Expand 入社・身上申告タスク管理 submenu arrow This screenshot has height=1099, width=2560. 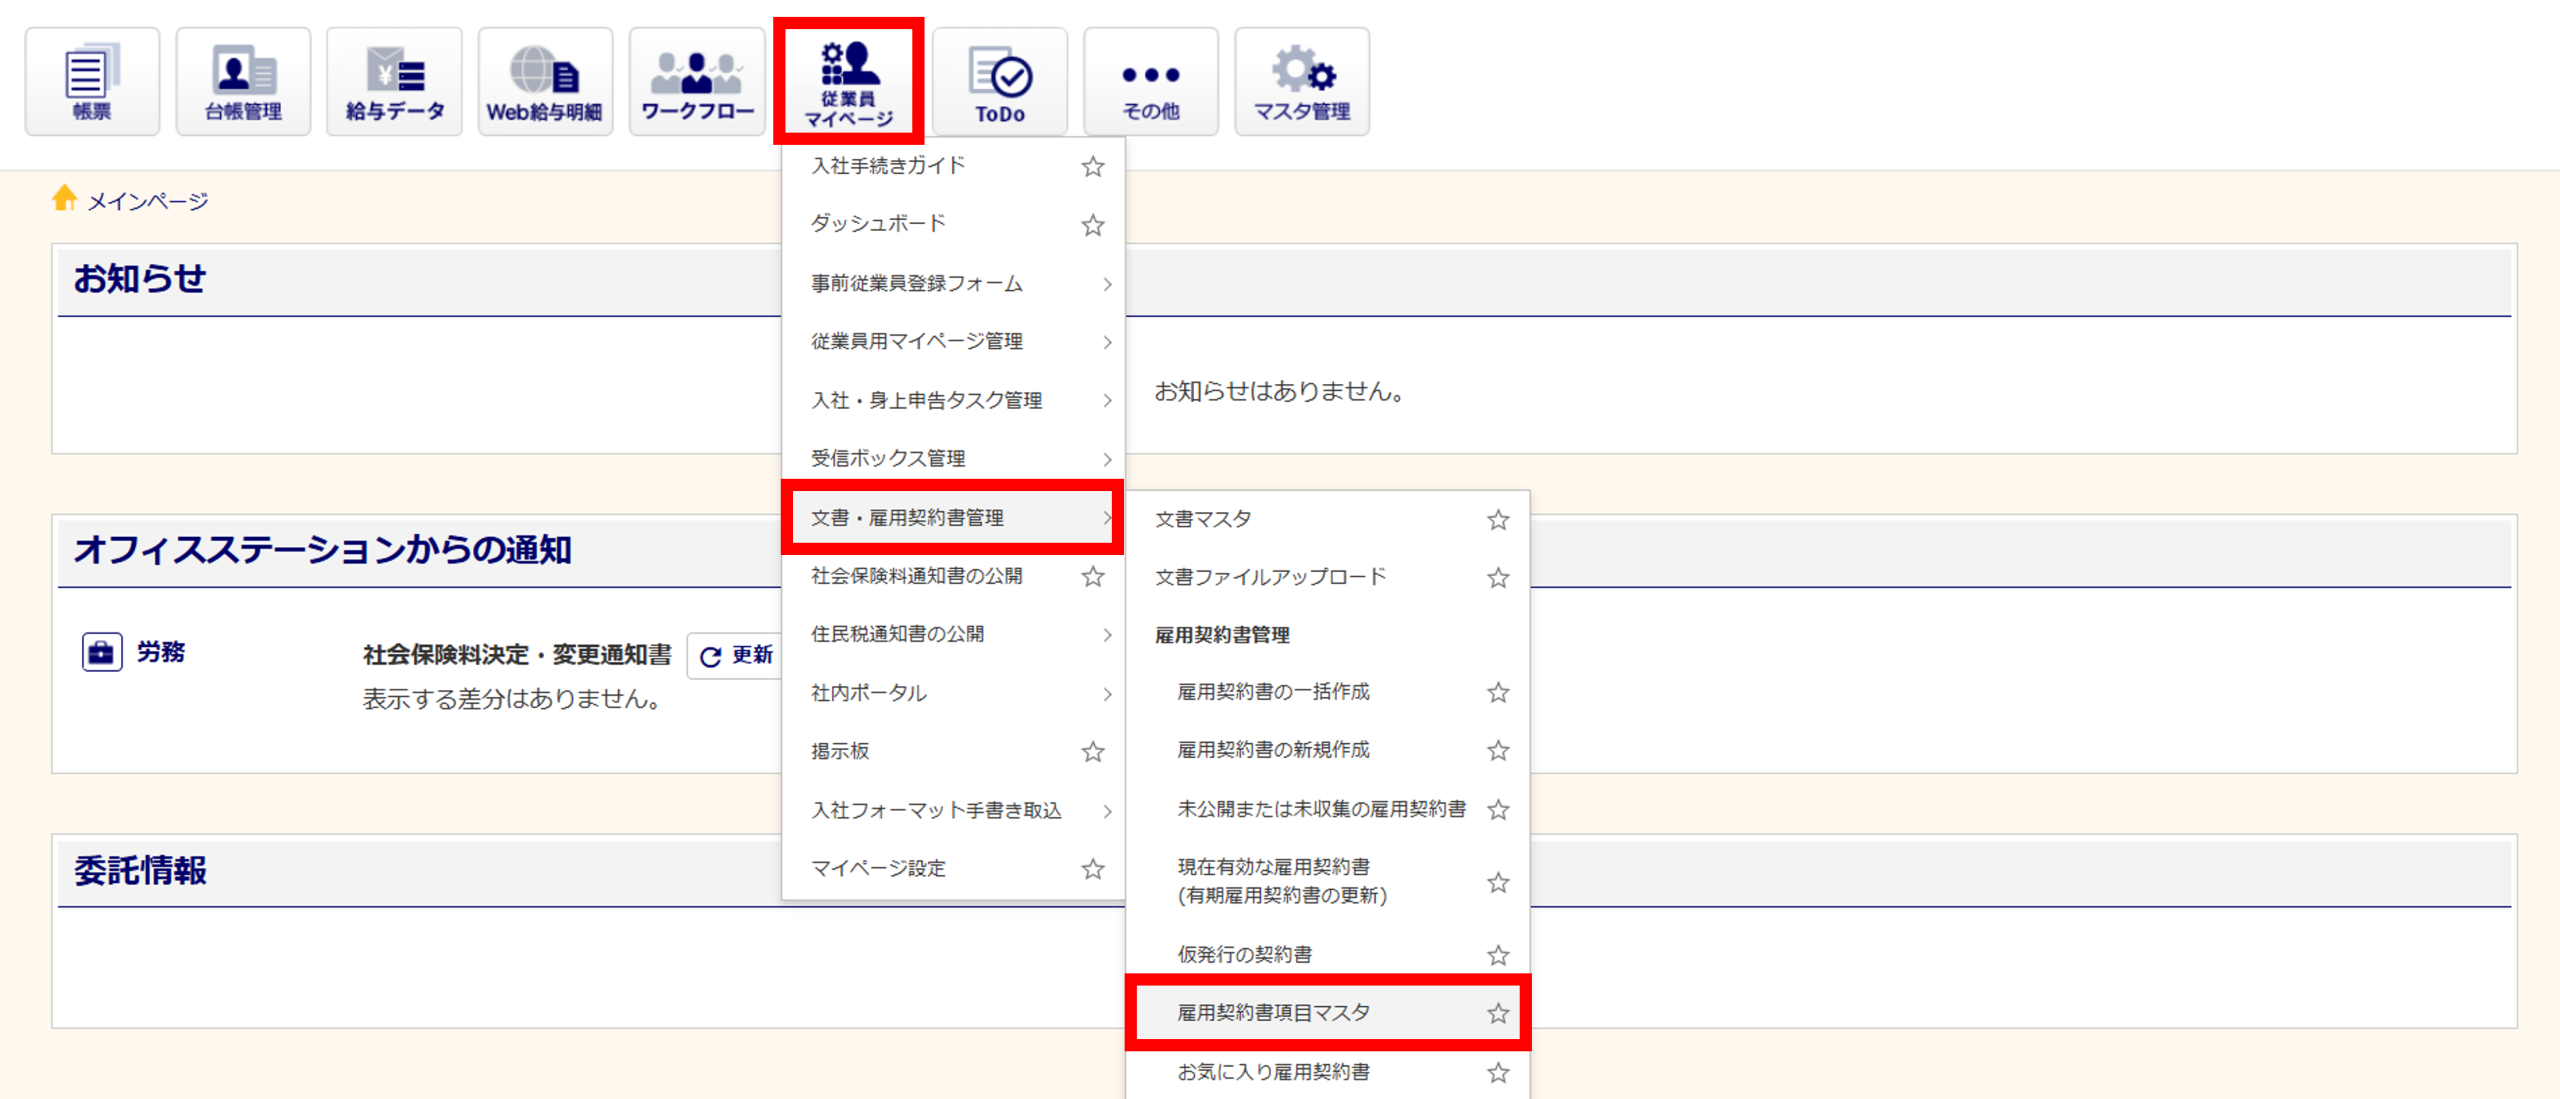click(x=1107, y=401)
